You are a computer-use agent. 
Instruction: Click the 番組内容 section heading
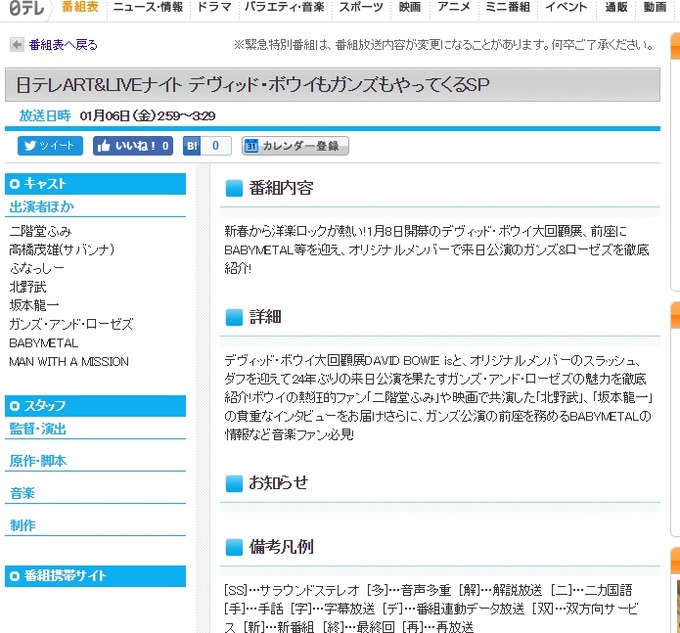pyautogui.click(x=281, y=188)
